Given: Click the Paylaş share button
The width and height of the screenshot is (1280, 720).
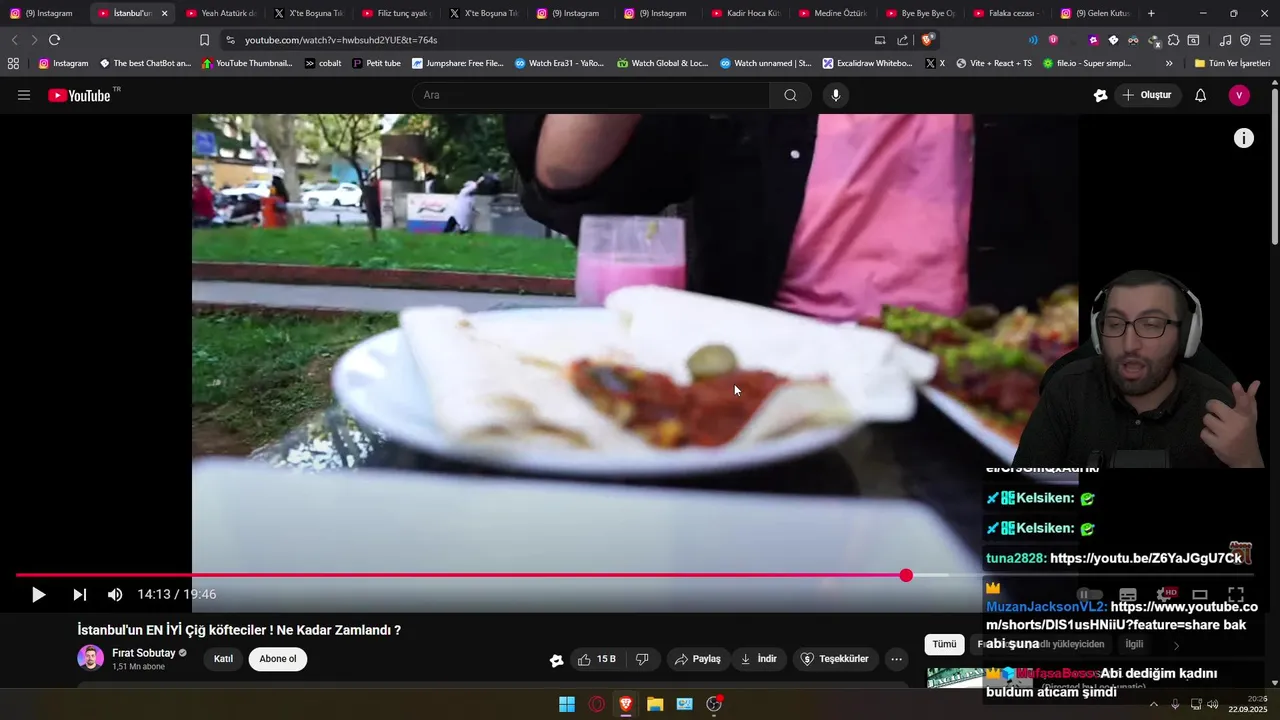Looking at the screenshot, I should coord(697,659).
